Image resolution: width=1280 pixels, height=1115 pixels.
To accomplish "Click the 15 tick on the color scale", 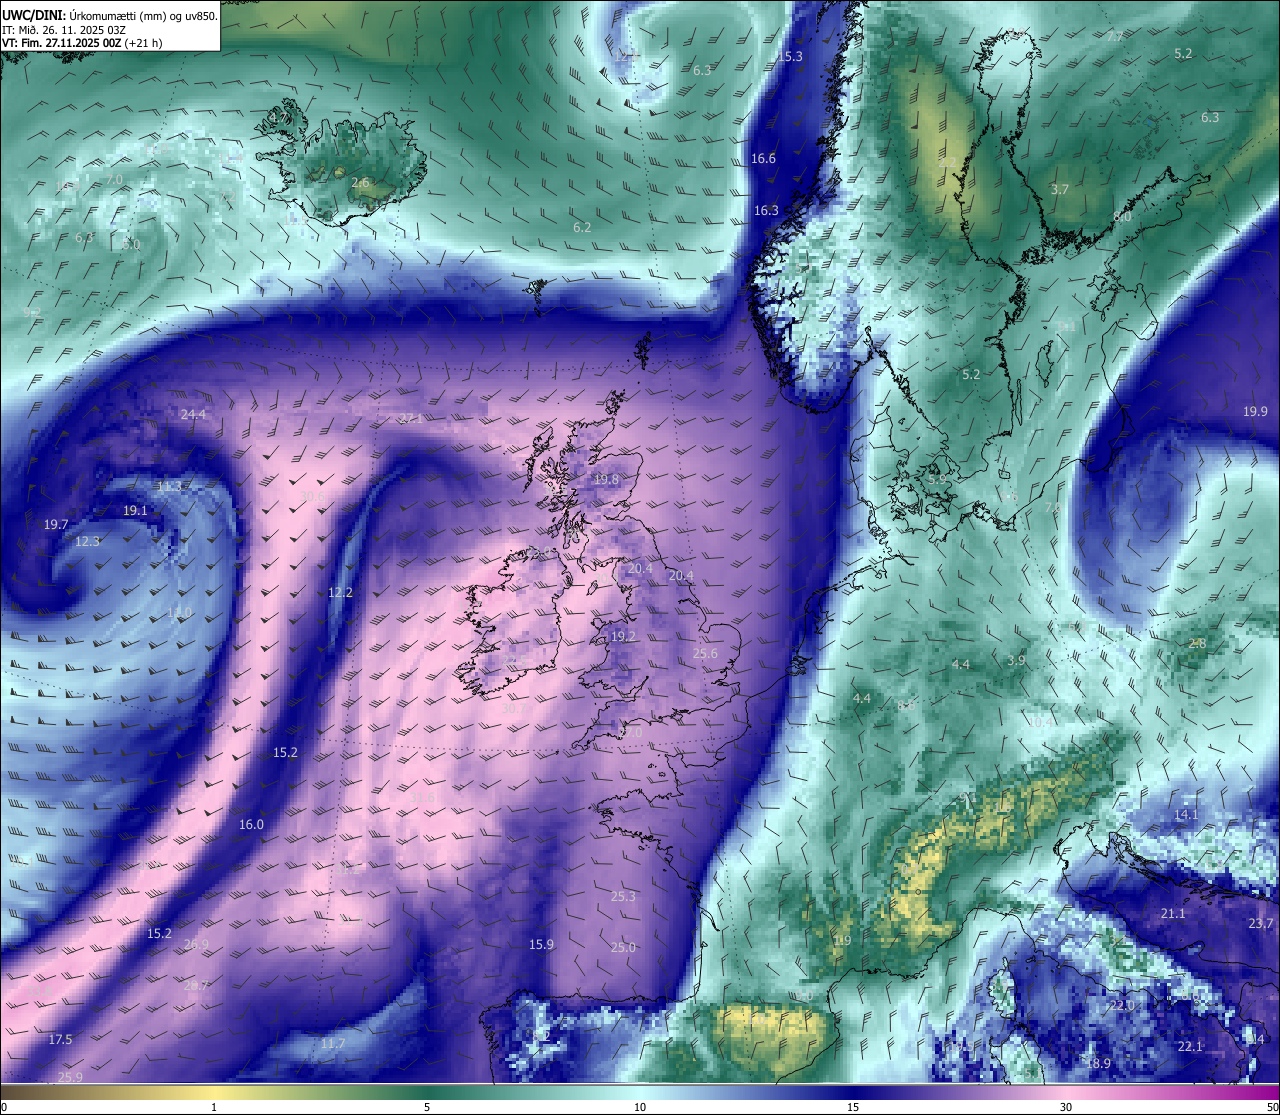I will [853, 1107].
